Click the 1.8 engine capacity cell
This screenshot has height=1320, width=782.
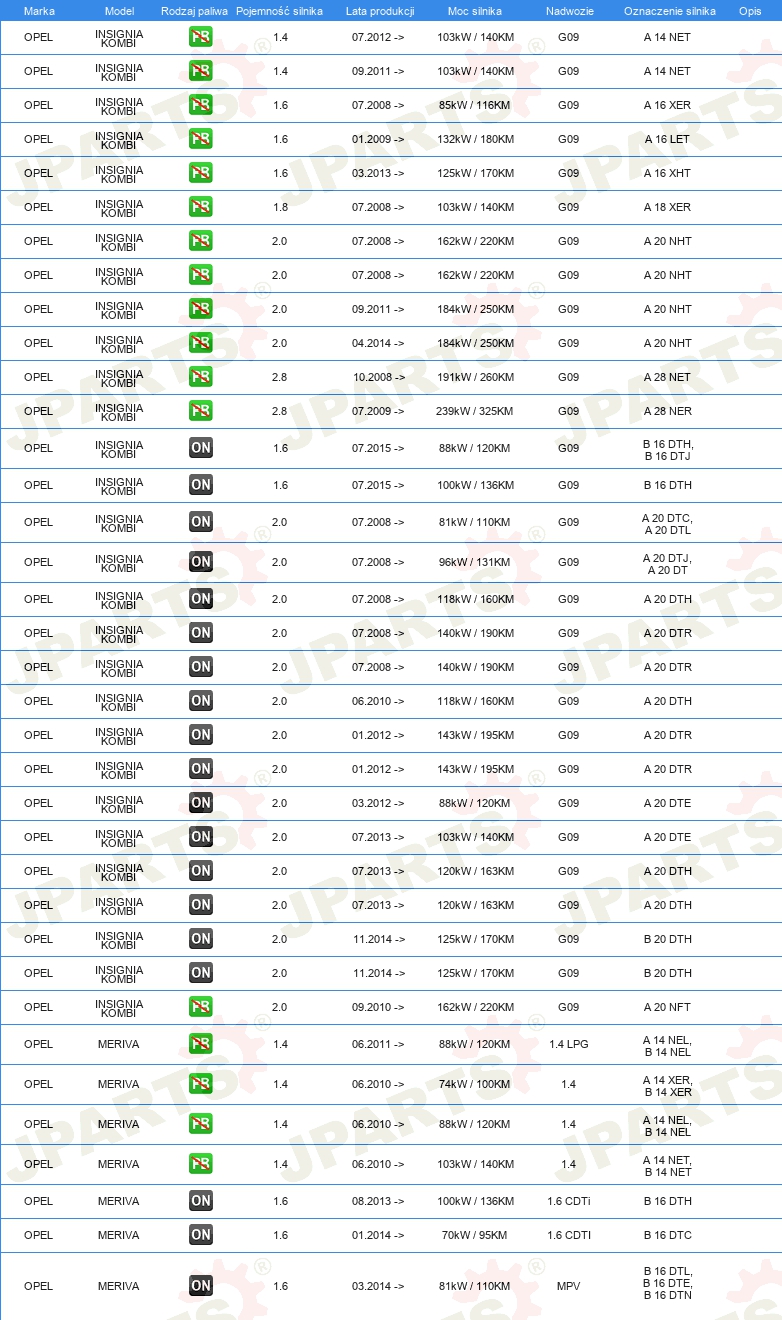click(280, 207)
